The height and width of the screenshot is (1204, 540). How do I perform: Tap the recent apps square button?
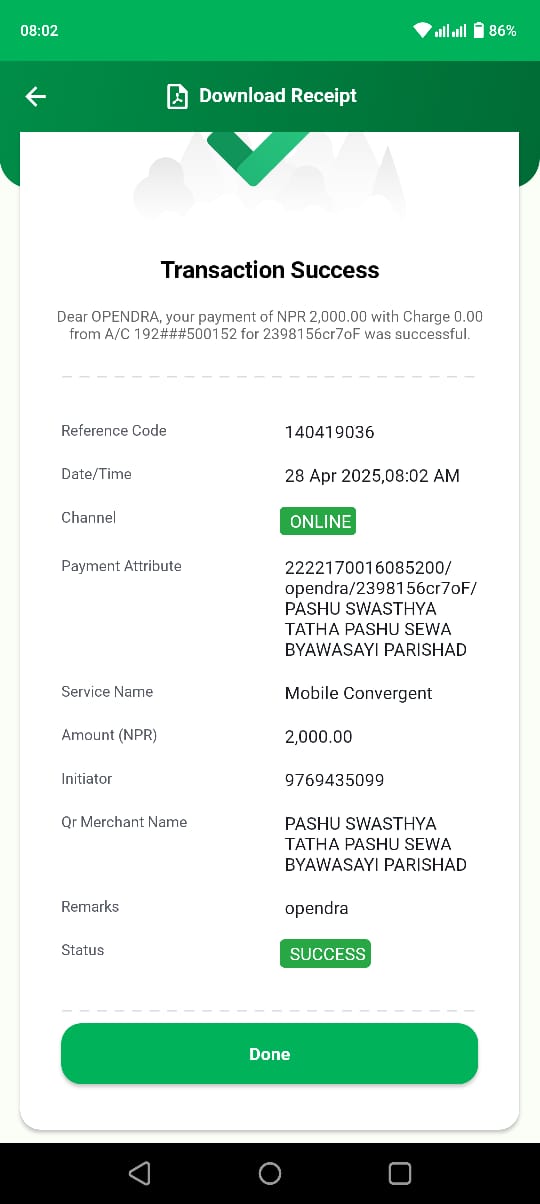point(399,1173)
